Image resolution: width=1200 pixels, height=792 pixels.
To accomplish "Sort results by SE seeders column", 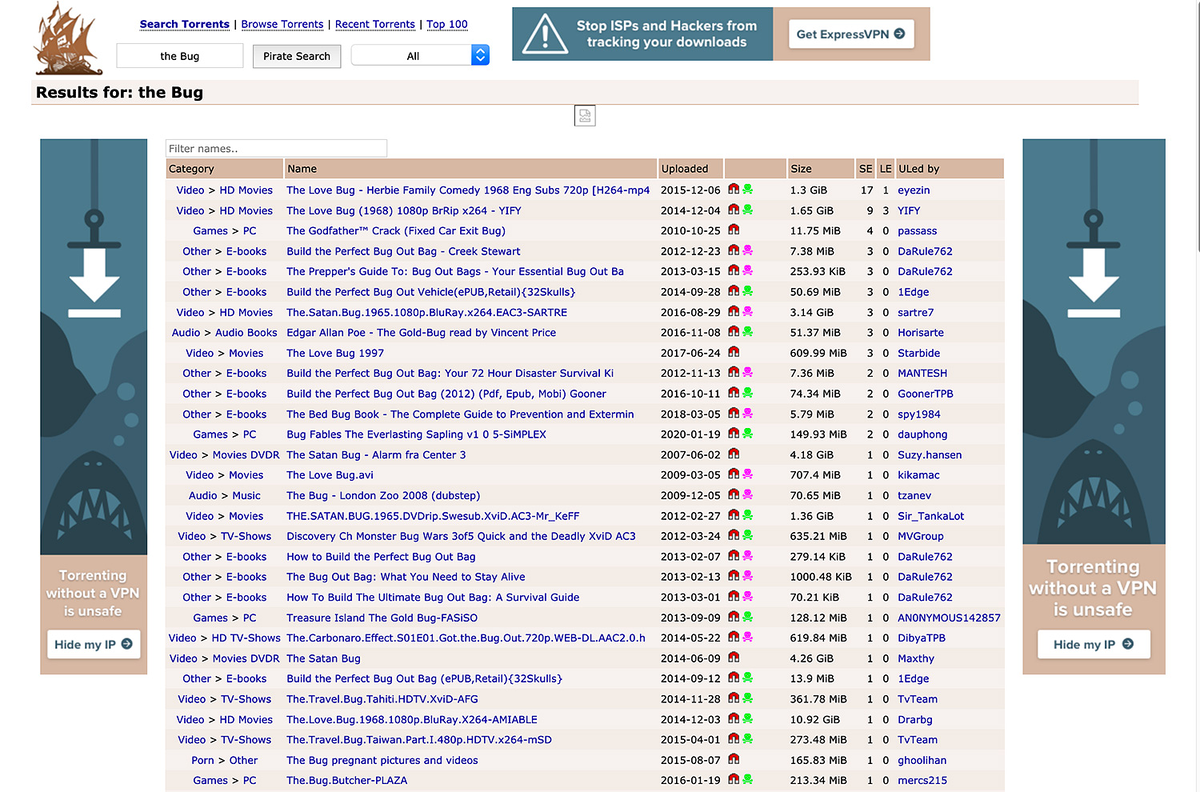I will tap(865, 169).
